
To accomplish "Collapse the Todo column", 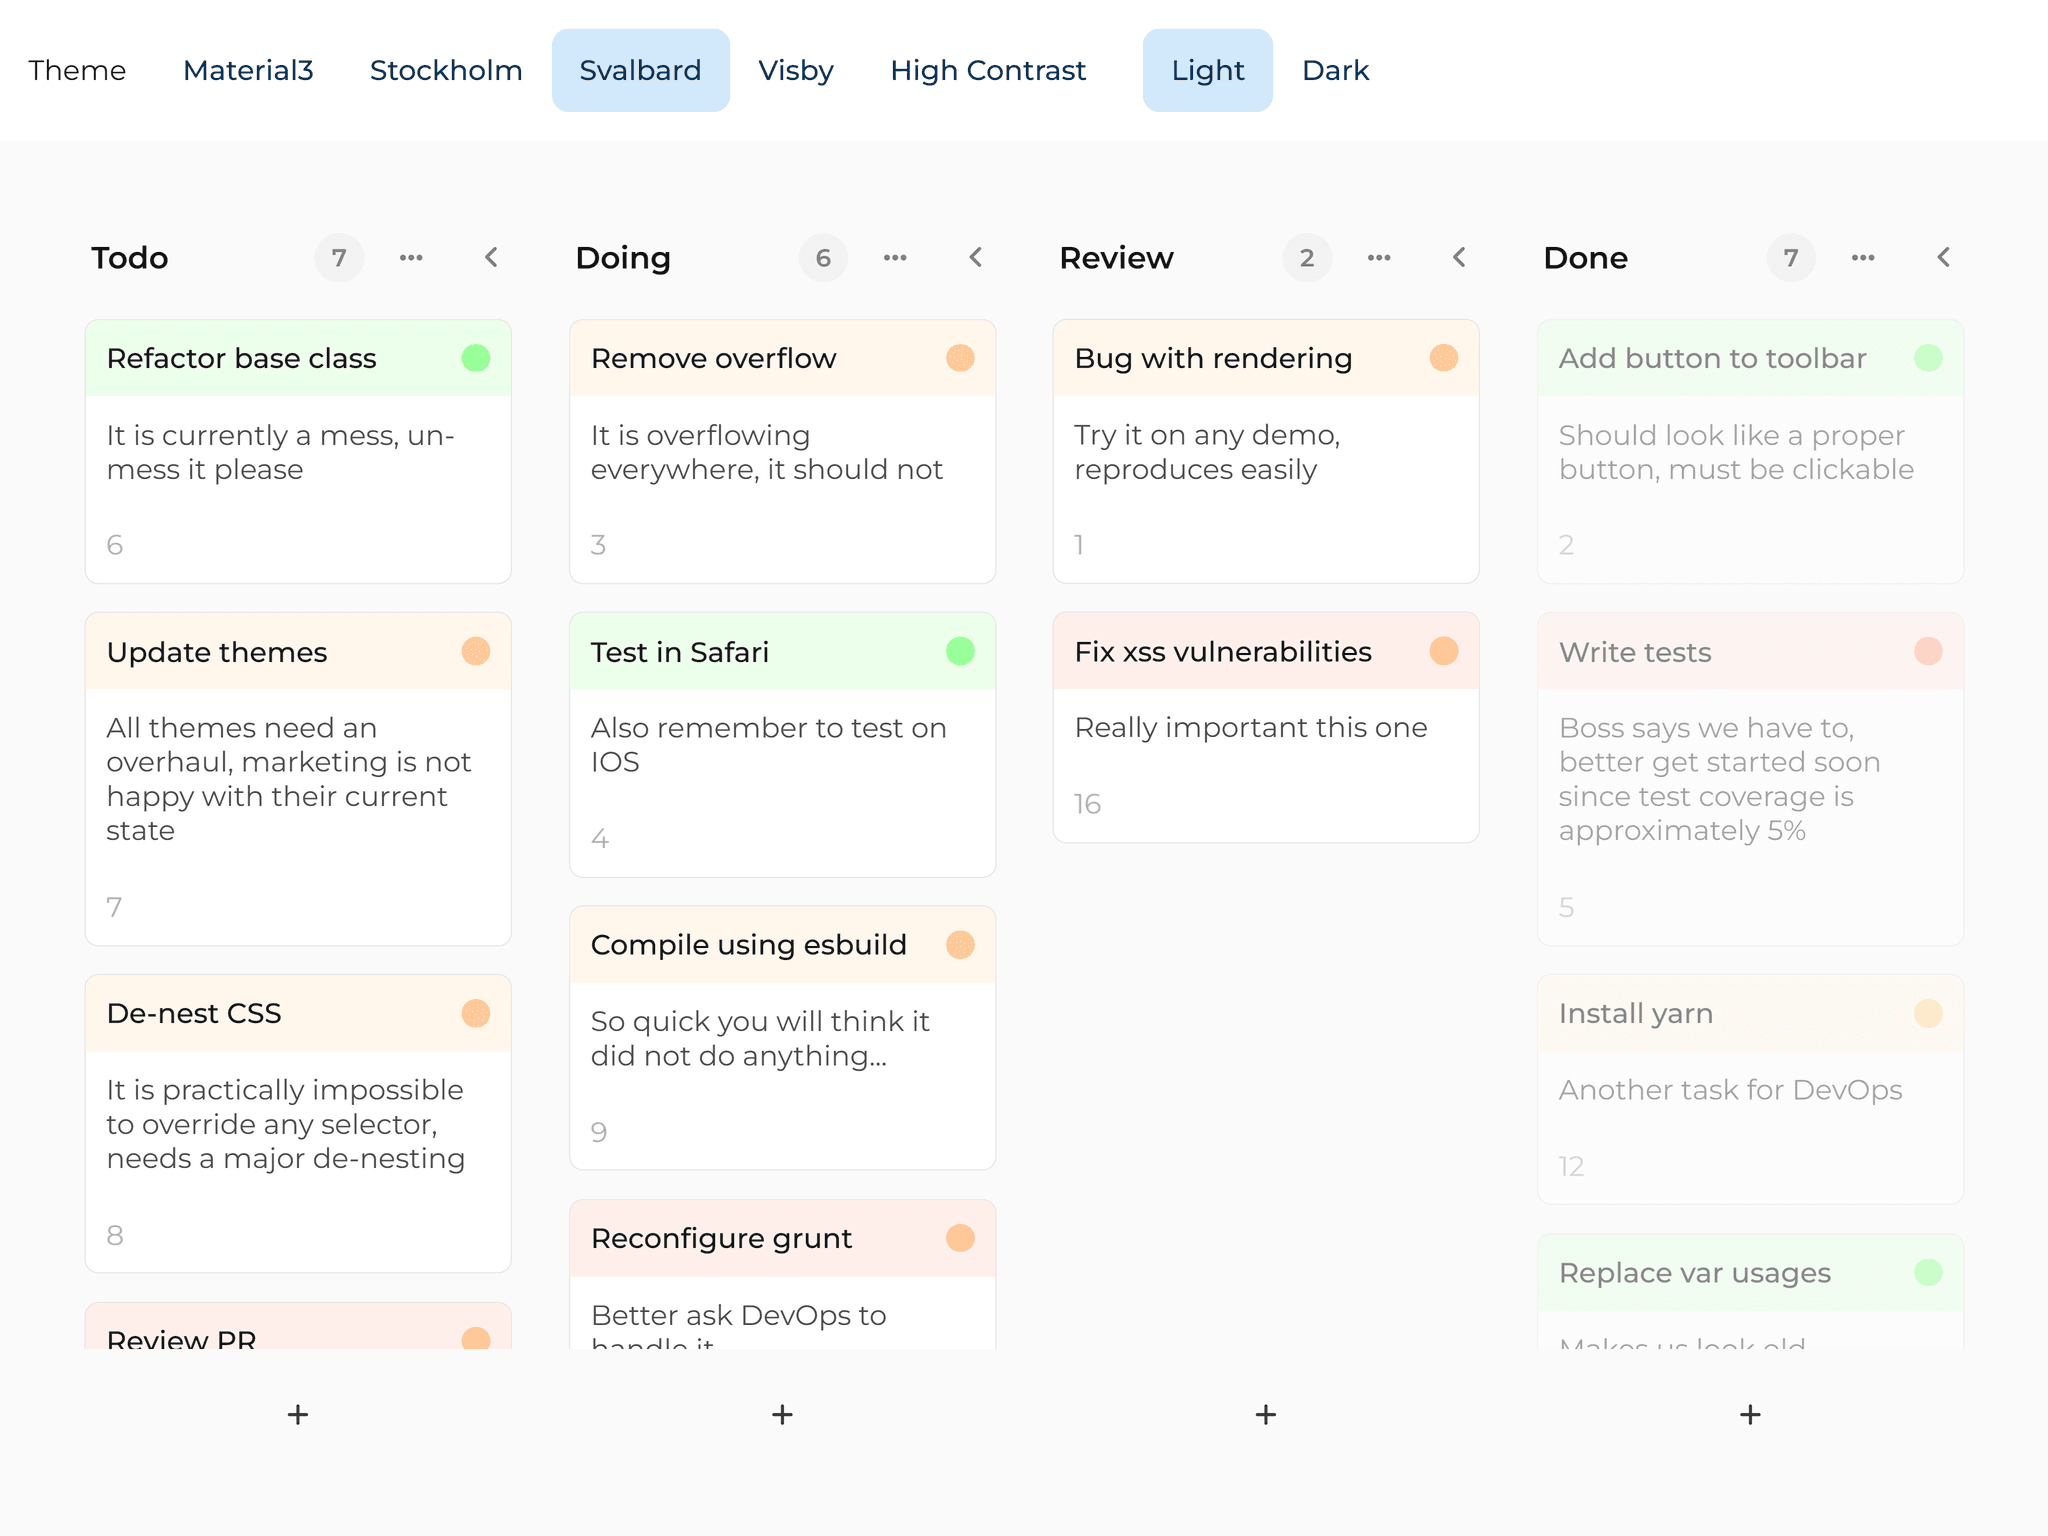I will pos(491,257).
